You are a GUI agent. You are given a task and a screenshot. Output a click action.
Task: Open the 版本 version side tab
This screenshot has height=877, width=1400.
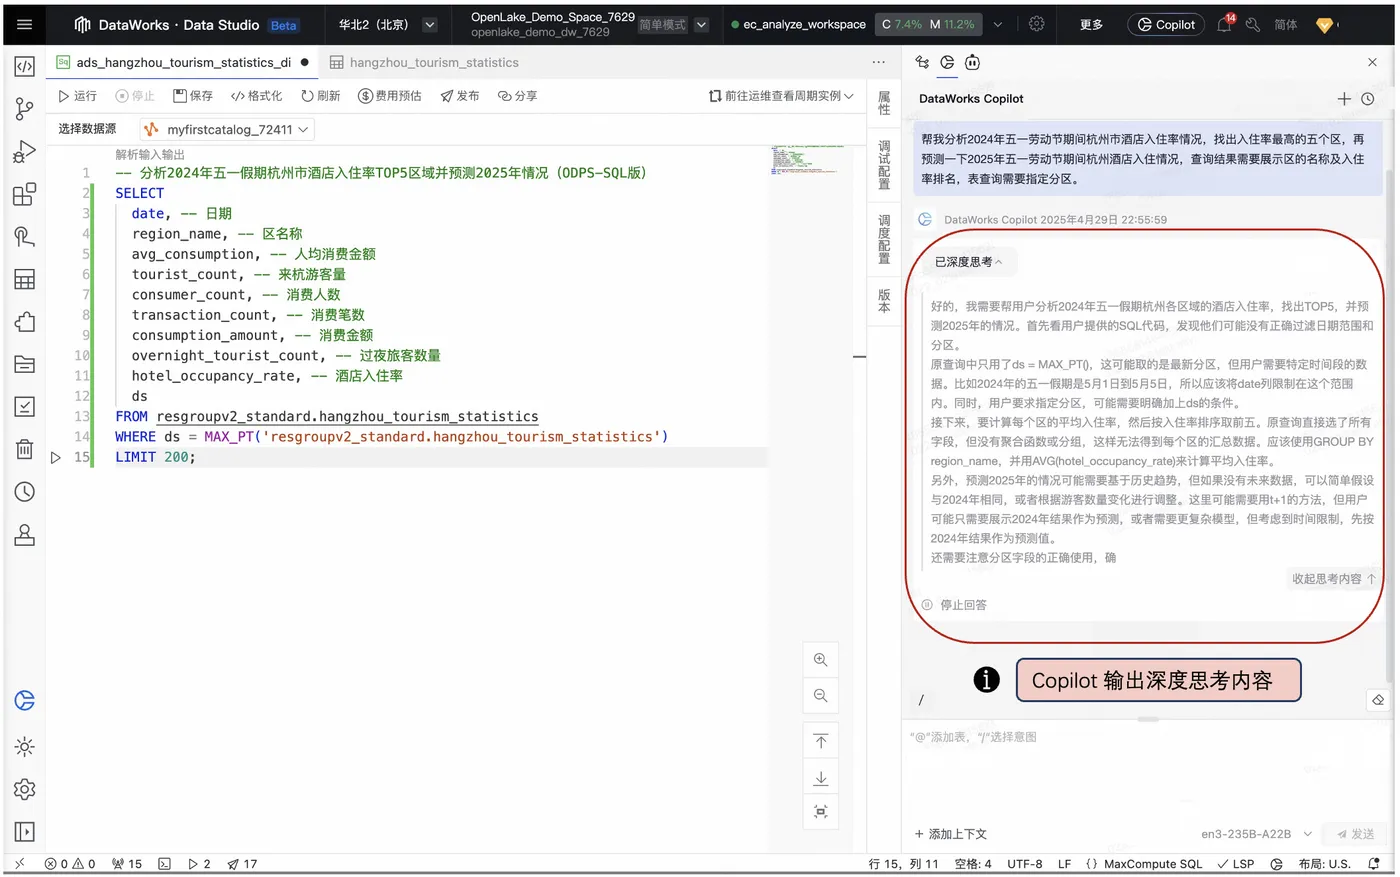pos(884,301)
